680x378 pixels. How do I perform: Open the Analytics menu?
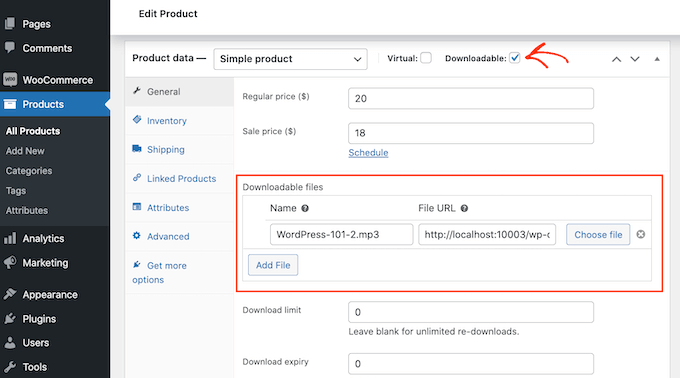click(55, 238)
